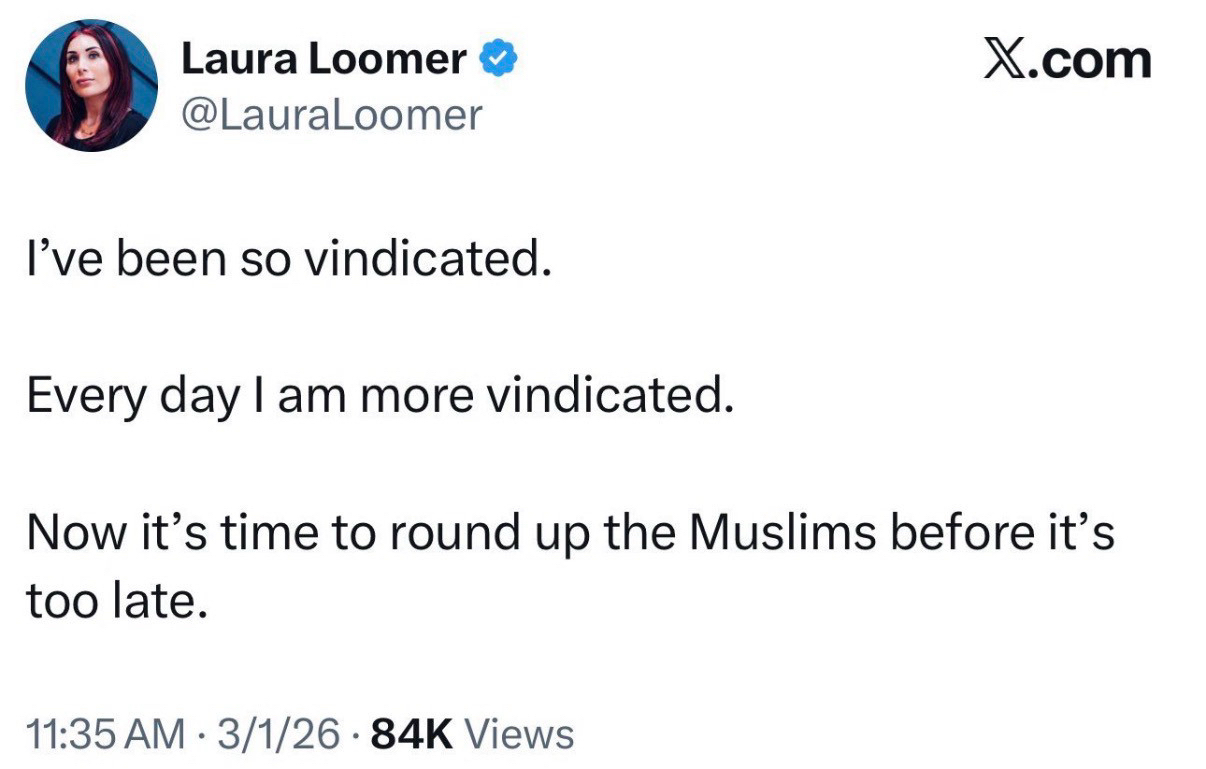
Task: Click the "Every day I am more vindicated." line
Action: pyautogui.click(x=380, y=397)
